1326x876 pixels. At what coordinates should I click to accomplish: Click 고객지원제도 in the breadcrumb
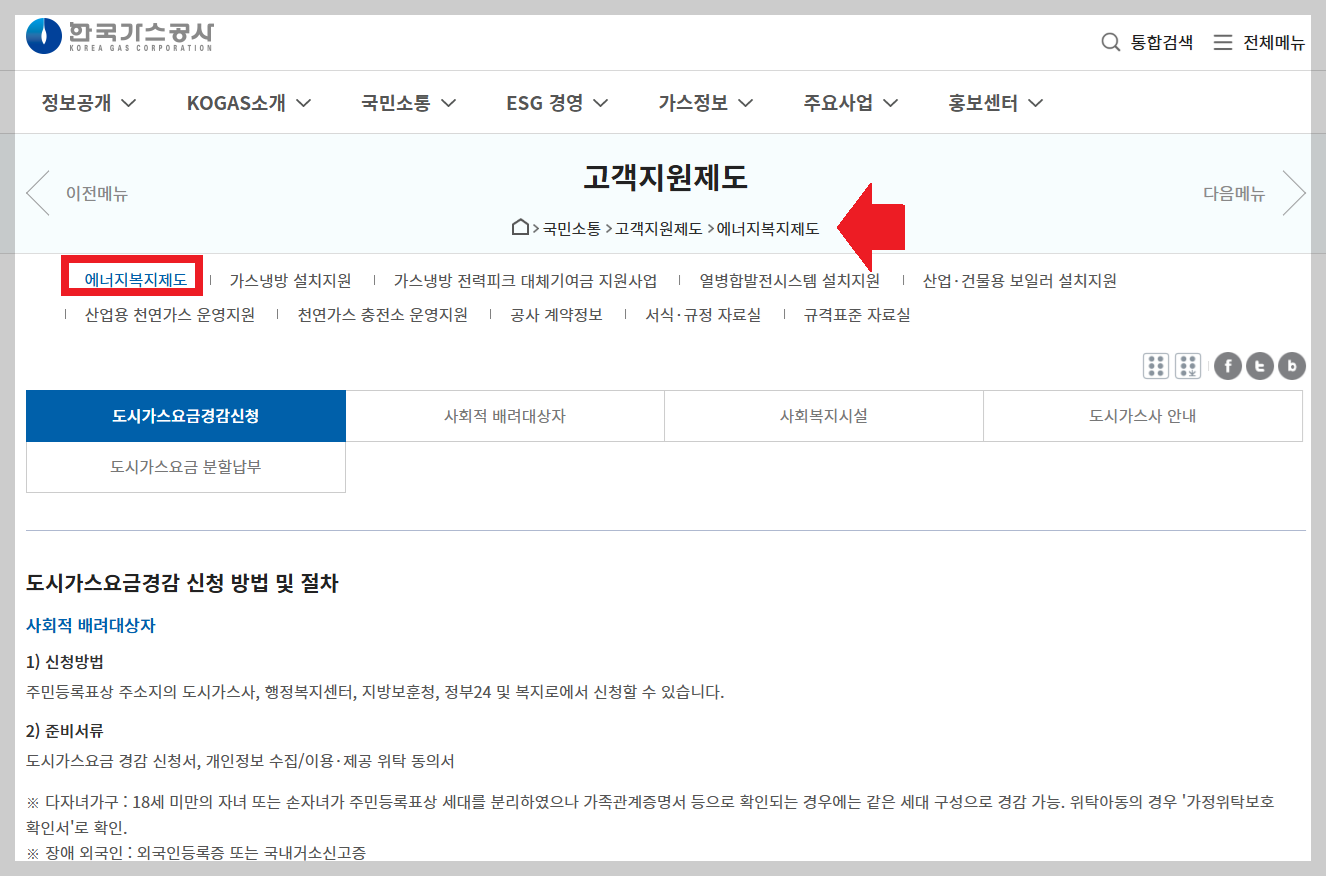click(659, 227)
